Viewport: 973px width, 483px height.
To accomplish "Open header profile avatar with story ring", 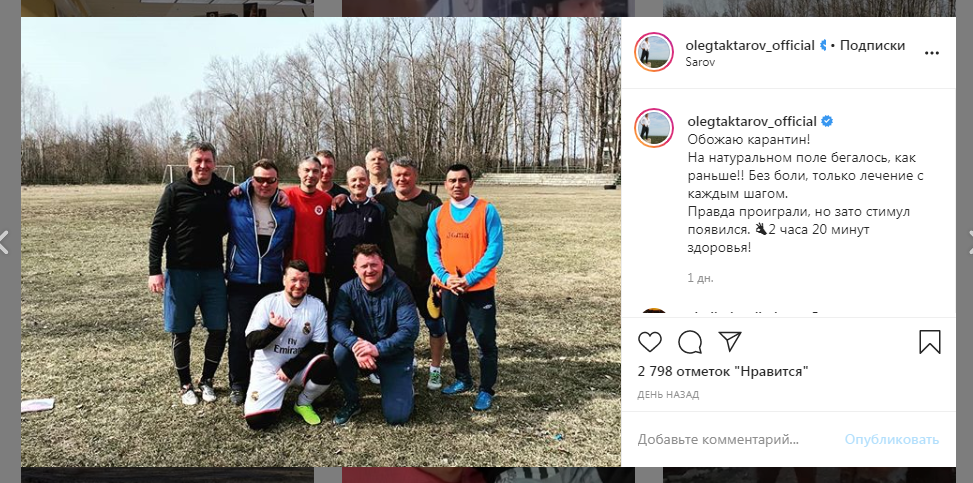I will (654, 52).
